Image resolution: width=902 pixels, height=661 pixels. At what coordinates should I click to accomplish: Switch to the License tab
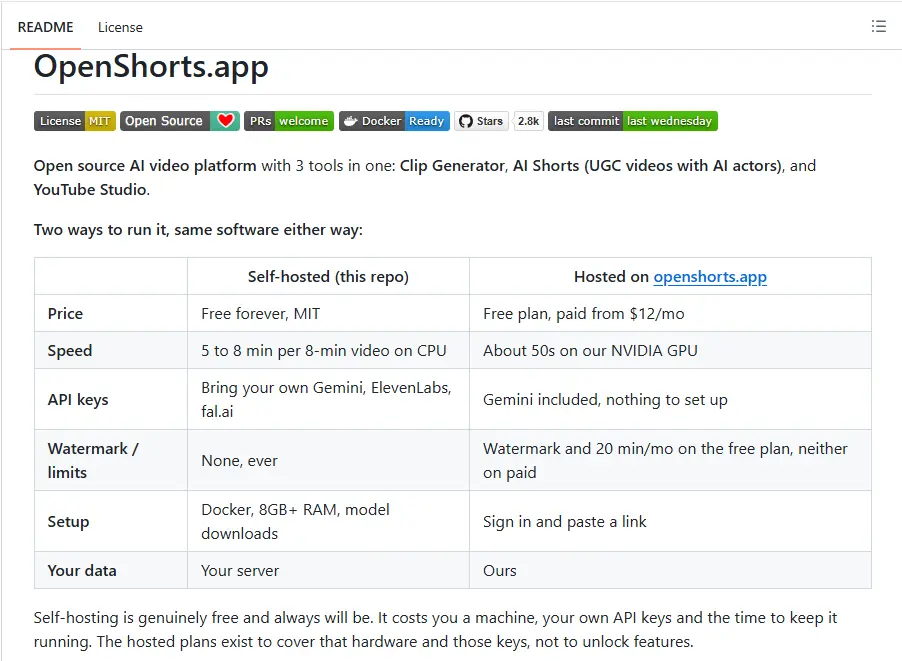(120, 27)
